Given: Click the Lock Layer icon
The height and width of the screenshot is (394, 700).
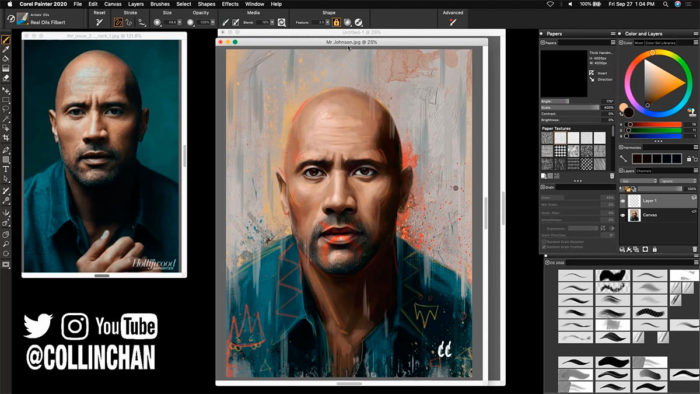Looking at the screenshot, I should click(655, 249).
